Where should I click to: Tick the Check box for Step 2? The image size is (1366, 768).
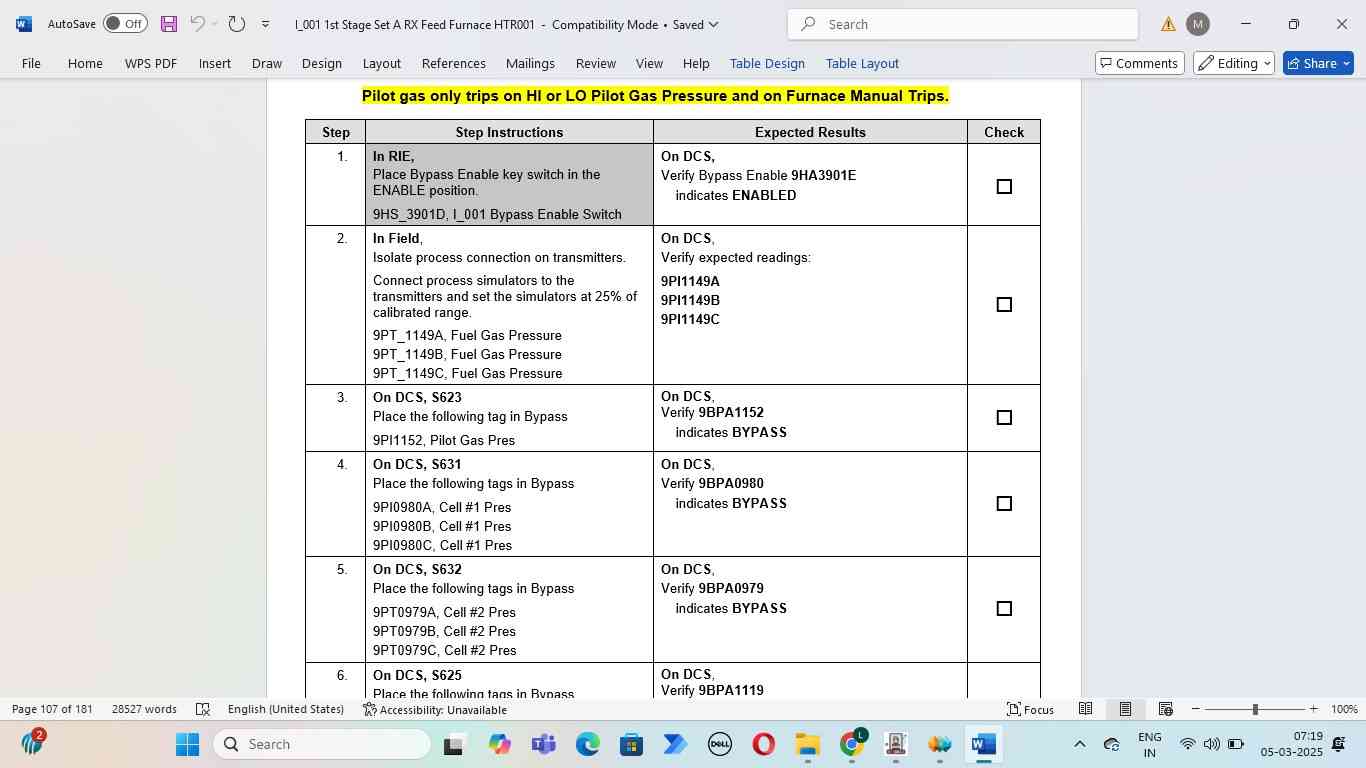click(x=1004, y=305)
